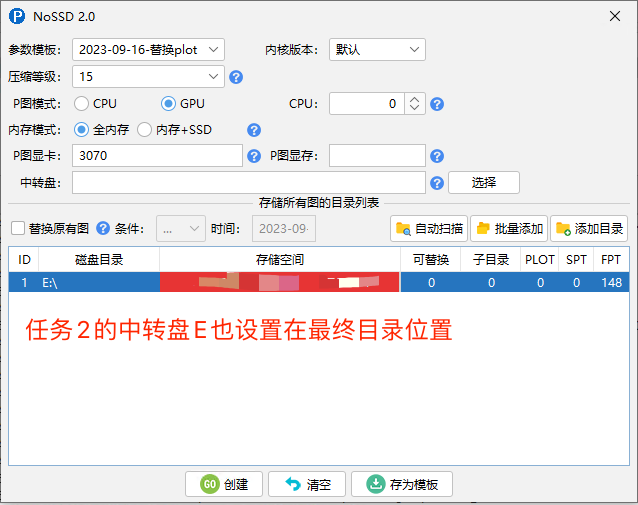Click the help icon next to 压缩等级
638x505 pixels.
(x=236, y=77)
